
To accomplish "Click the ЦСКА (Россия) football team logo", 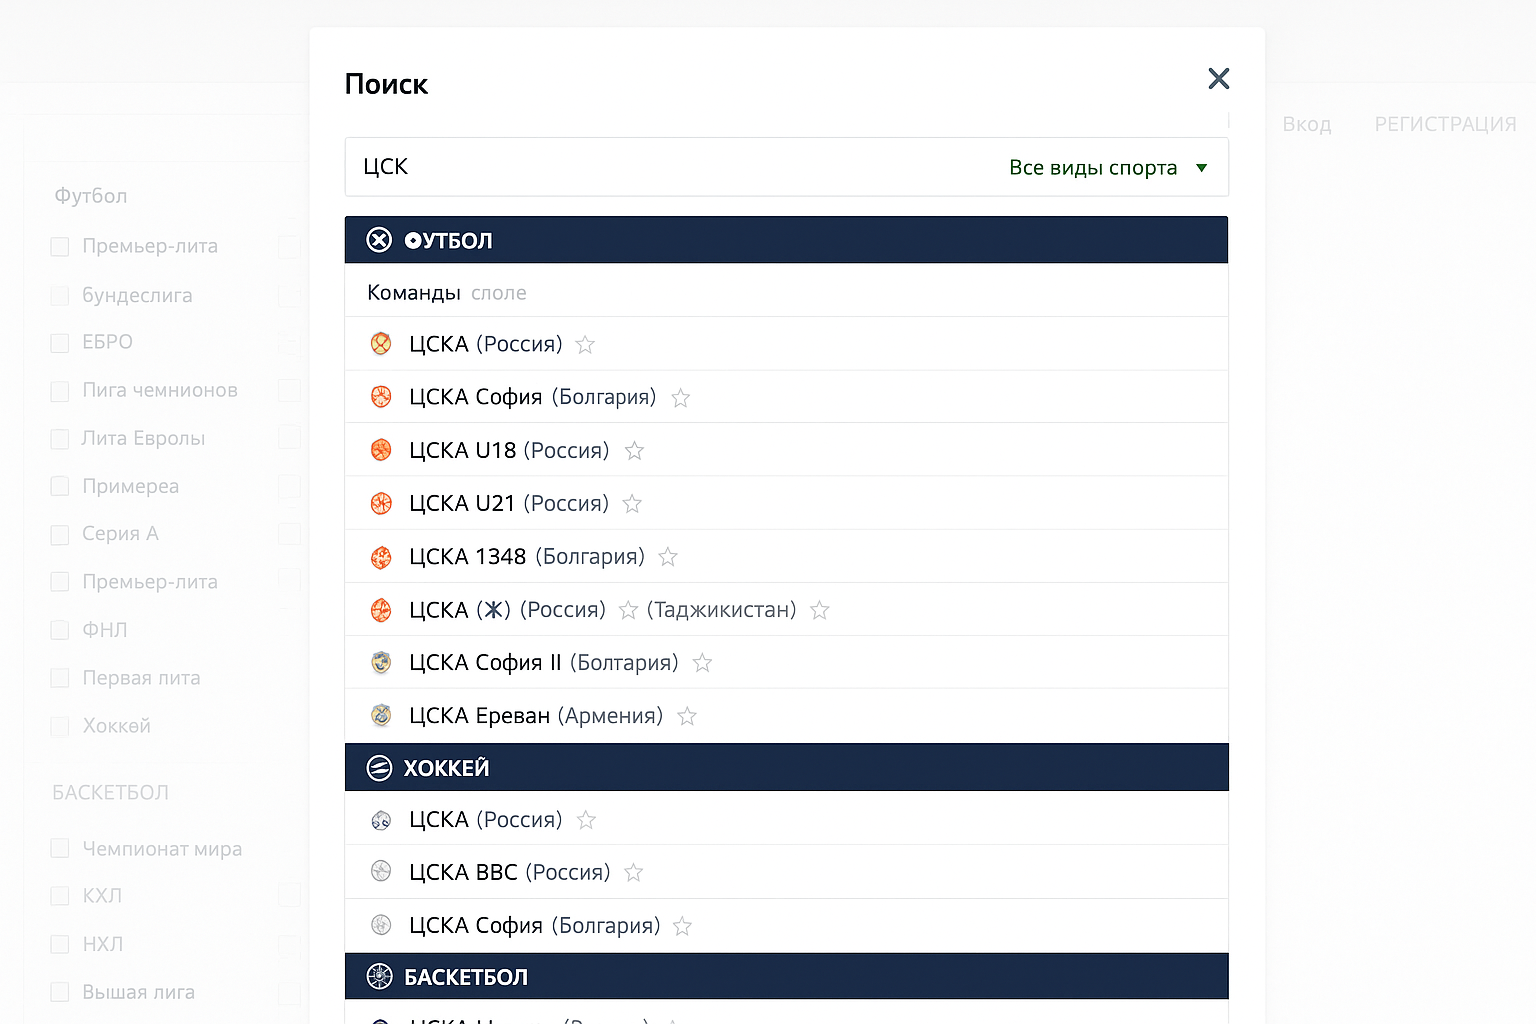I will click(381, 343).
